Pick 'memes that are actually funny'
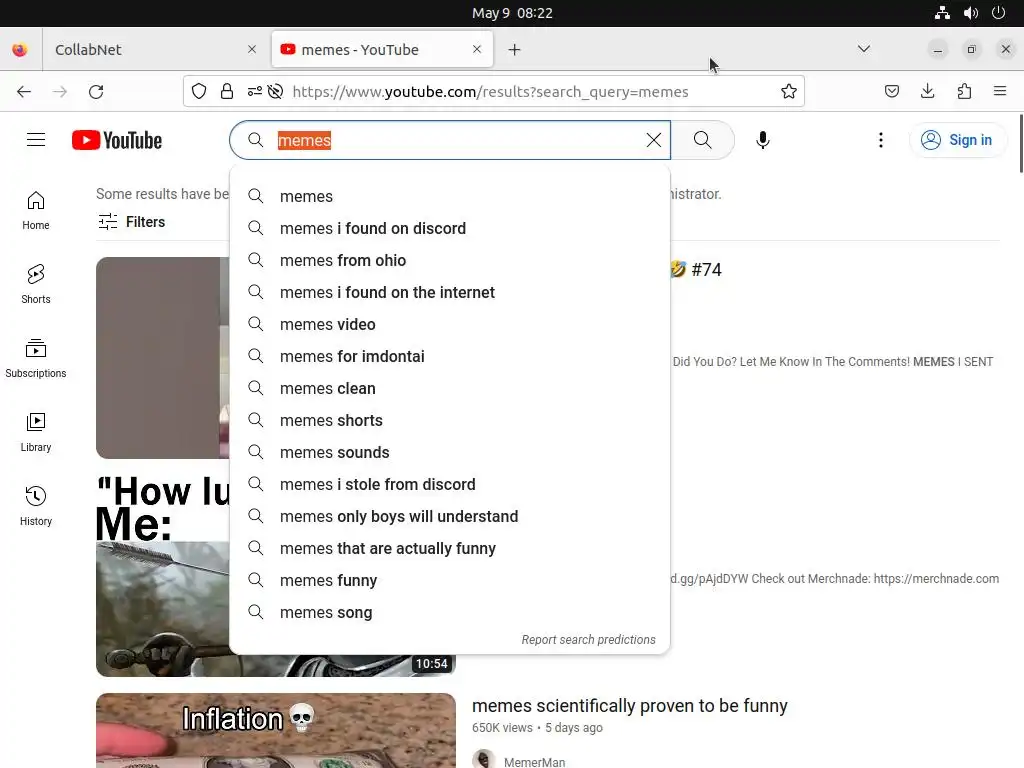 pyautogui.click(x=449, y=548)
